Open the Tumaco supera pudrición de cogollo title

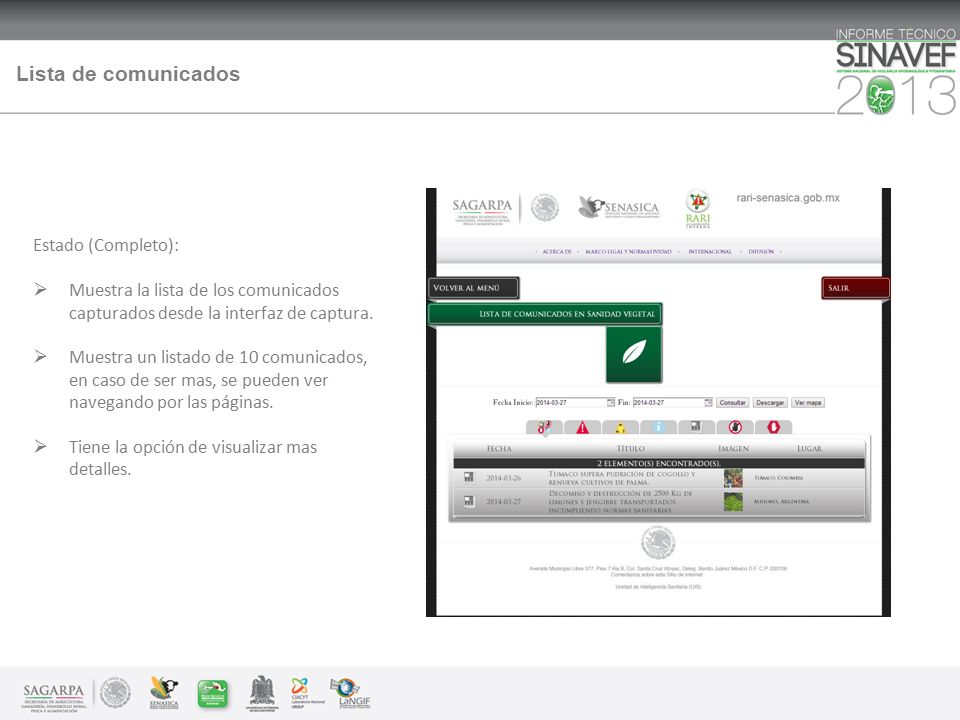click(621, 478)
